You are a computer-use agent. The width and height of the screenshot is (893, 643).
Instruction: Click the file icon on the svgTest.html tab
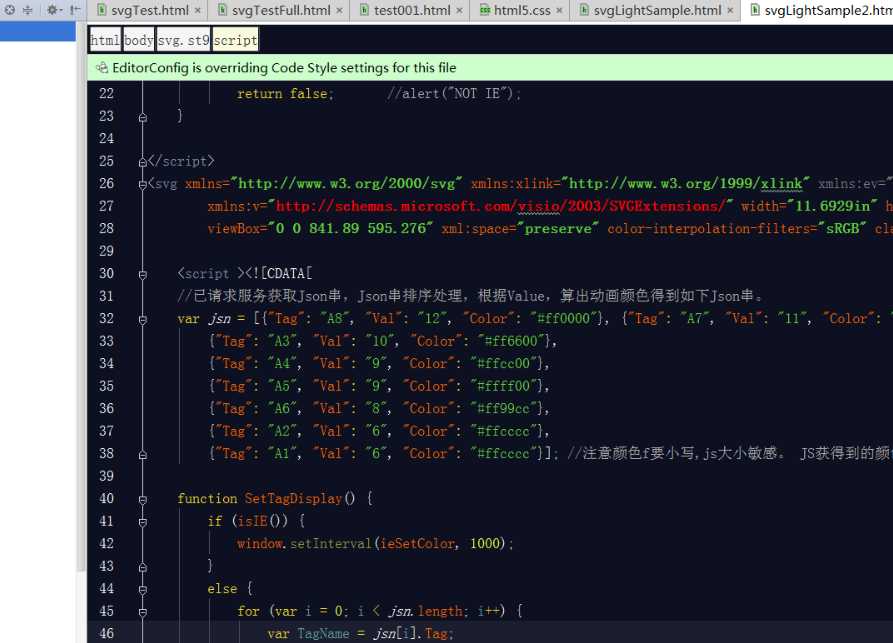tap(101, 10)
